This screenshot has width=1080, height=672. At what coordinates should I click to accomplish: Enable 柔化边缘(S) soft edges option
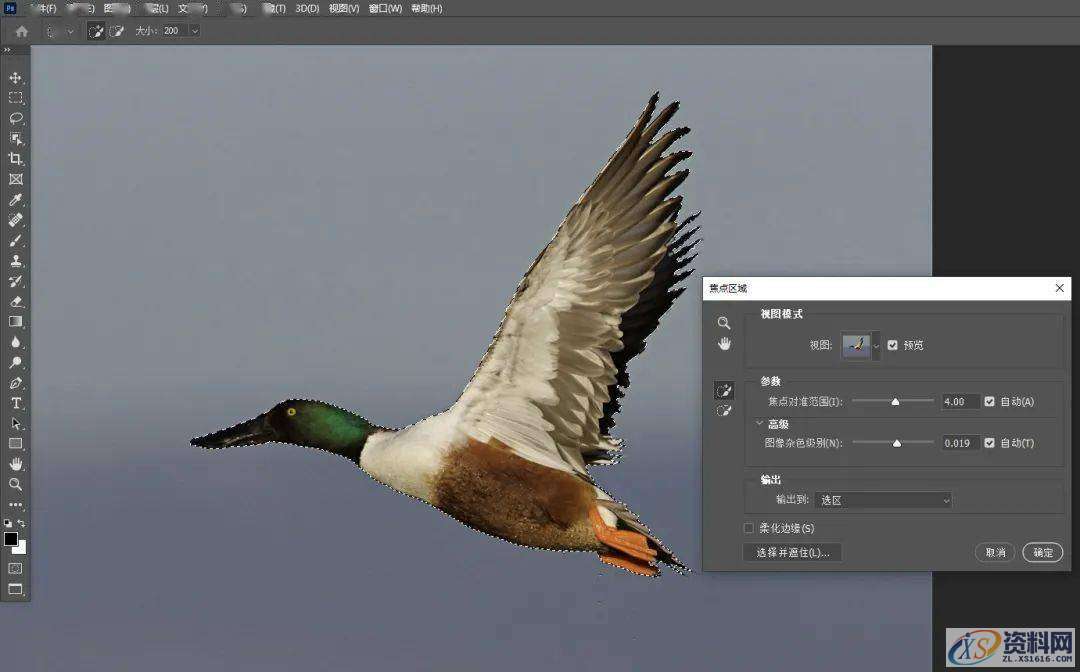(748, 527)
